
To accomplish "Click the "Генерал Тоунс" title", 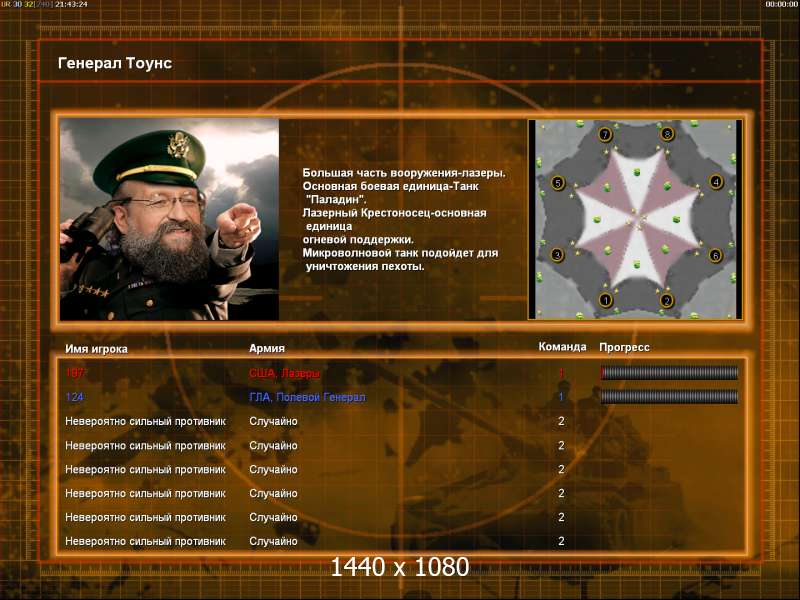I will coord(115,63).
